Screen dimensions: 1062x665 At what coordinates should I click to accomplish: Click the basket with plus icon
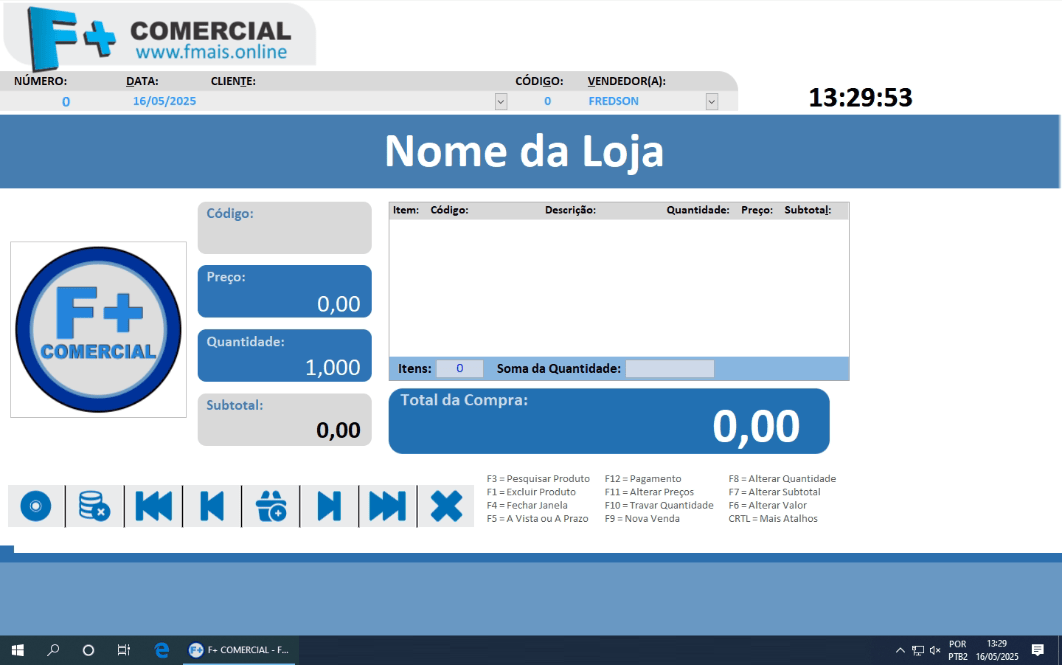click(271, 507)
